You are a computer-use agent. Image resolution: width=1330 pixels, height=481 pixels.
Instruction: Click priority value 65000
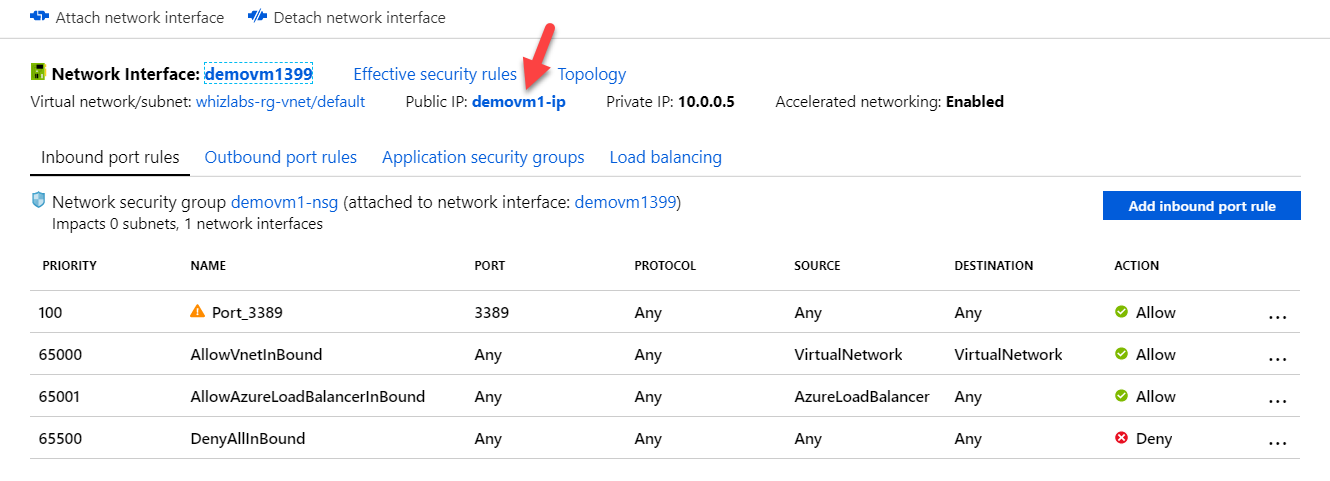(x=59, y=354)
